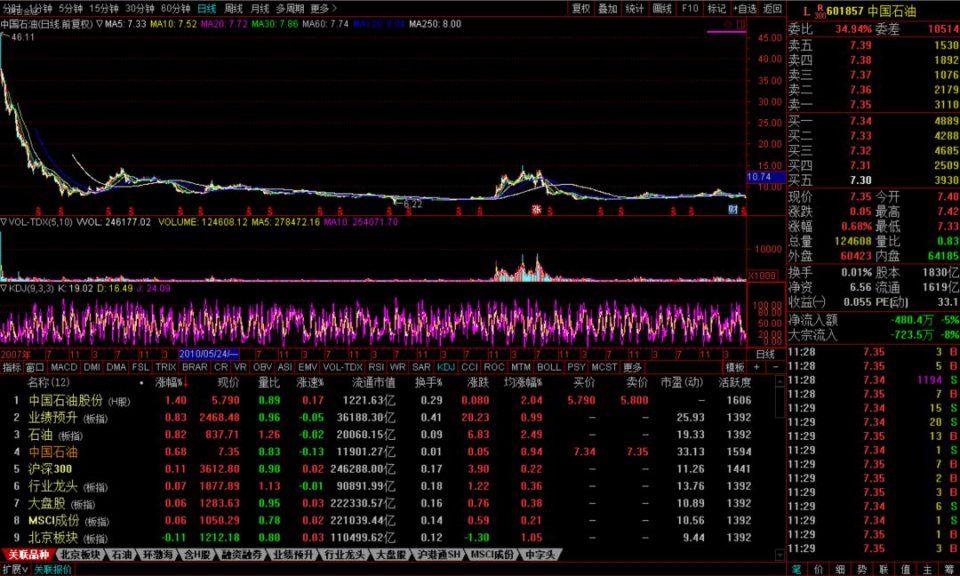Expand the VOL-TDX indicator triangle

coord(4,222)
